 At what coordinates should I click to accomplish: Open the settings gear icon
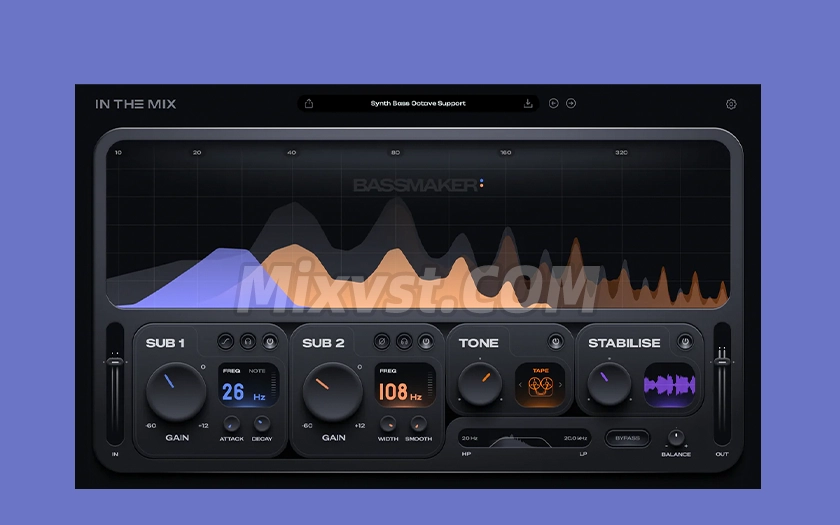[731, 104]
